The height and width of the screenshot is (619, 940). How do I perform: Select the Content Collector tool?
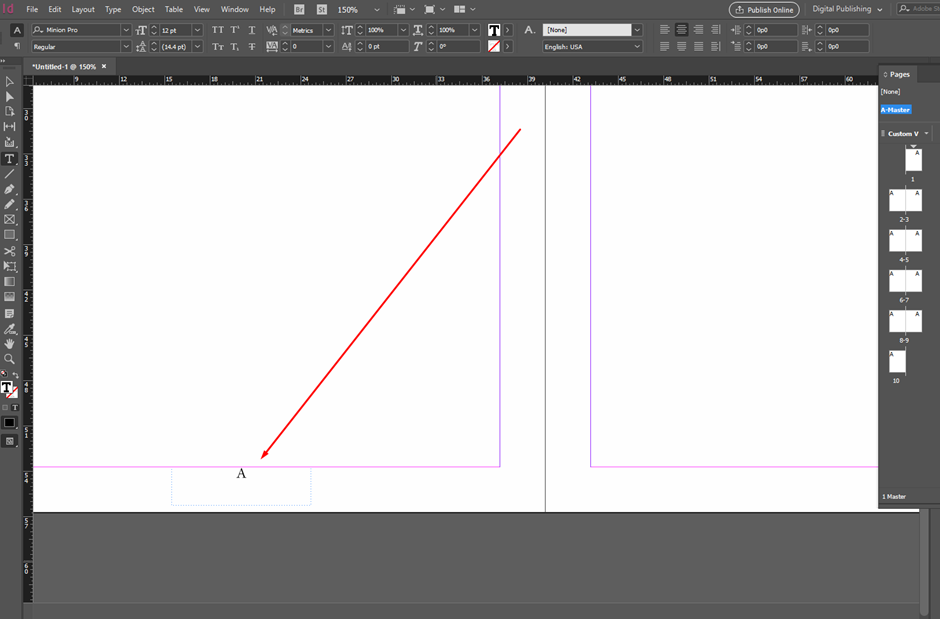coord(9,142)
